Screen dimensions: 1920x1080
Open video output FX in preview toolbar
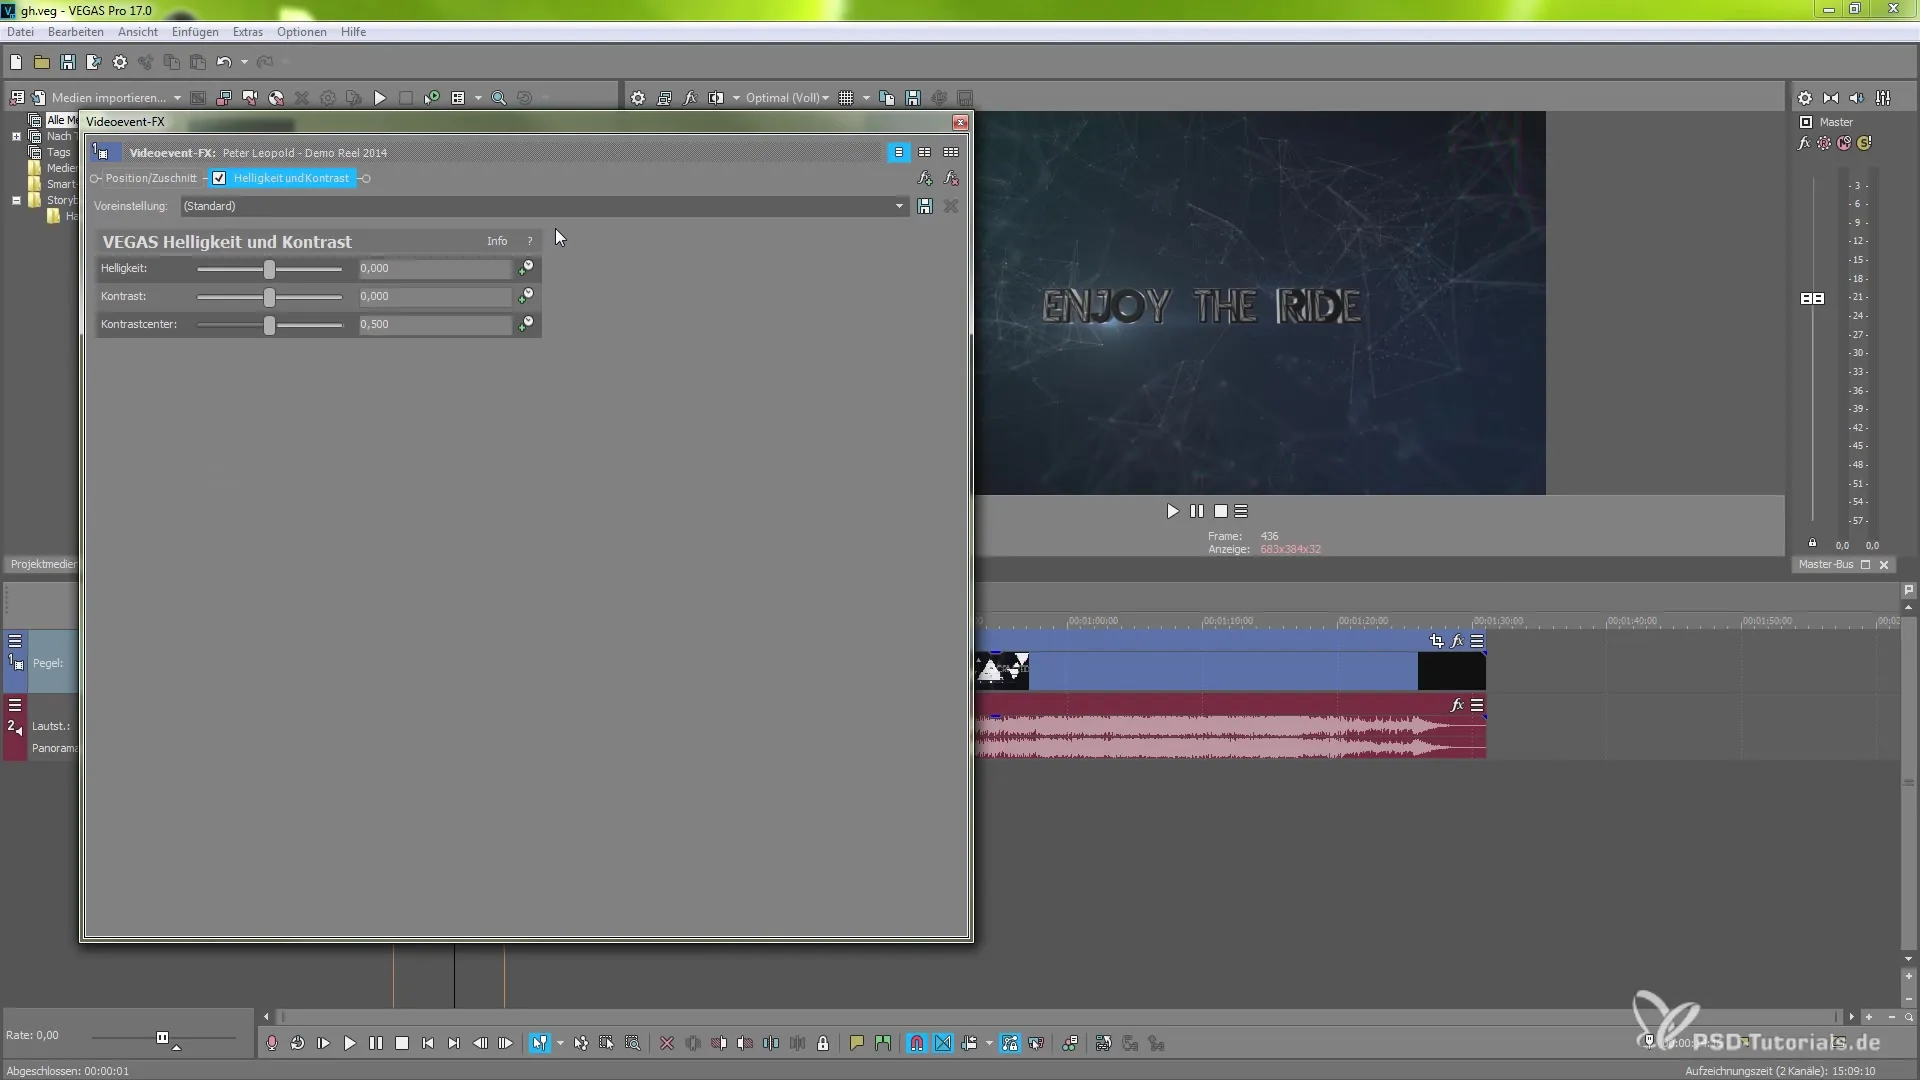[x=690, y=98]
